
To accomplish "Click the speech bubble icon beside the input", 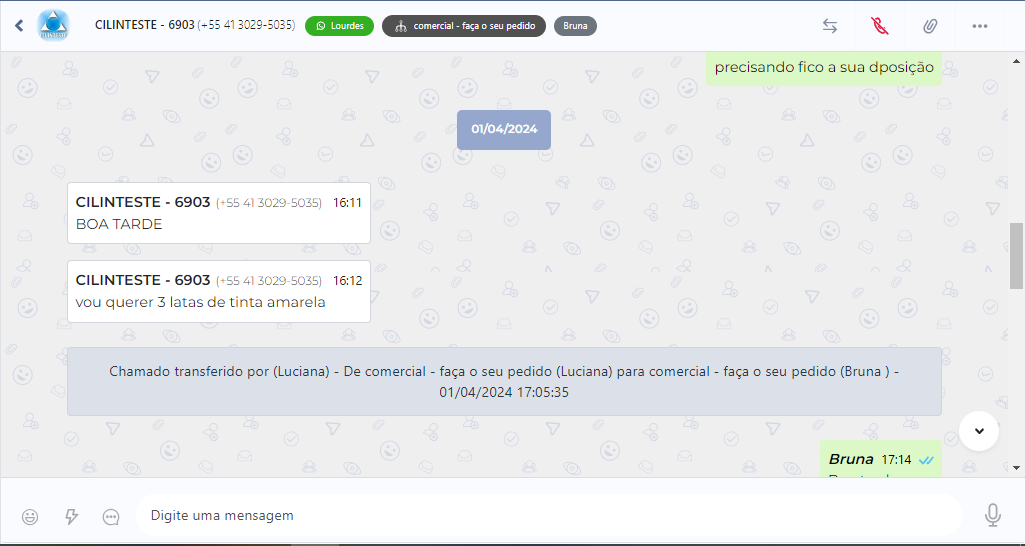I will coord(111,516).
